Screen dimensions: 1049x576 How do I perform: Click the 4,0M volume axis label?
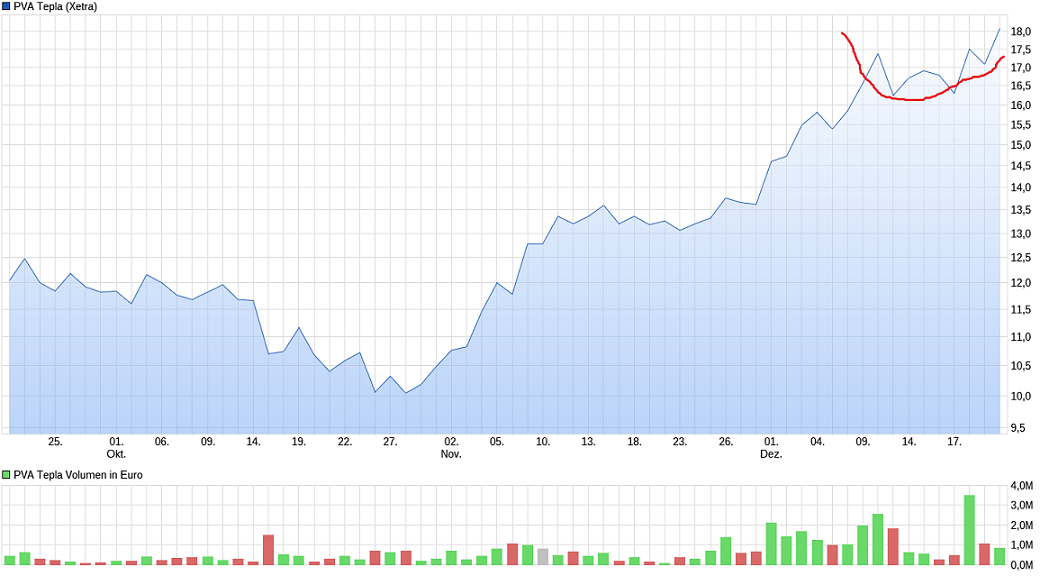(1022, 486)
